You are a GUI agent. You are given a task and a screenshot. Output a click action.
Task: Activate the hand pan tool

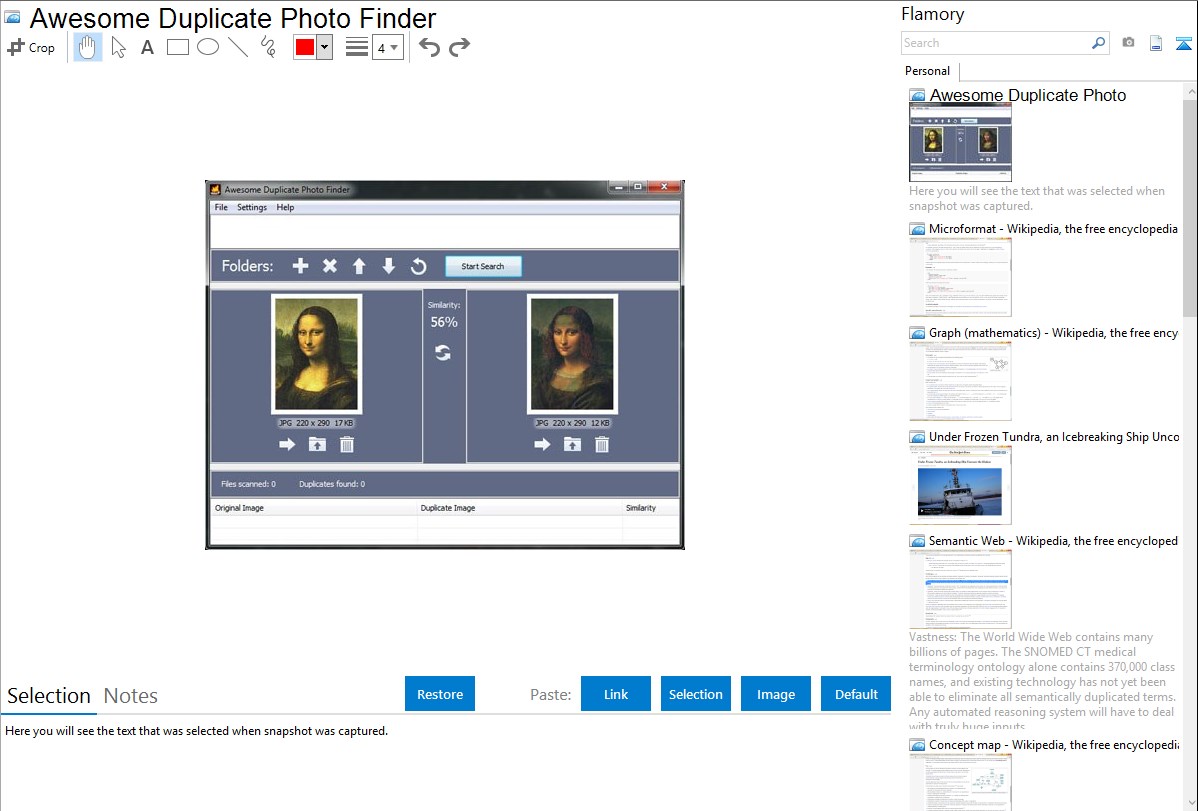87,47
